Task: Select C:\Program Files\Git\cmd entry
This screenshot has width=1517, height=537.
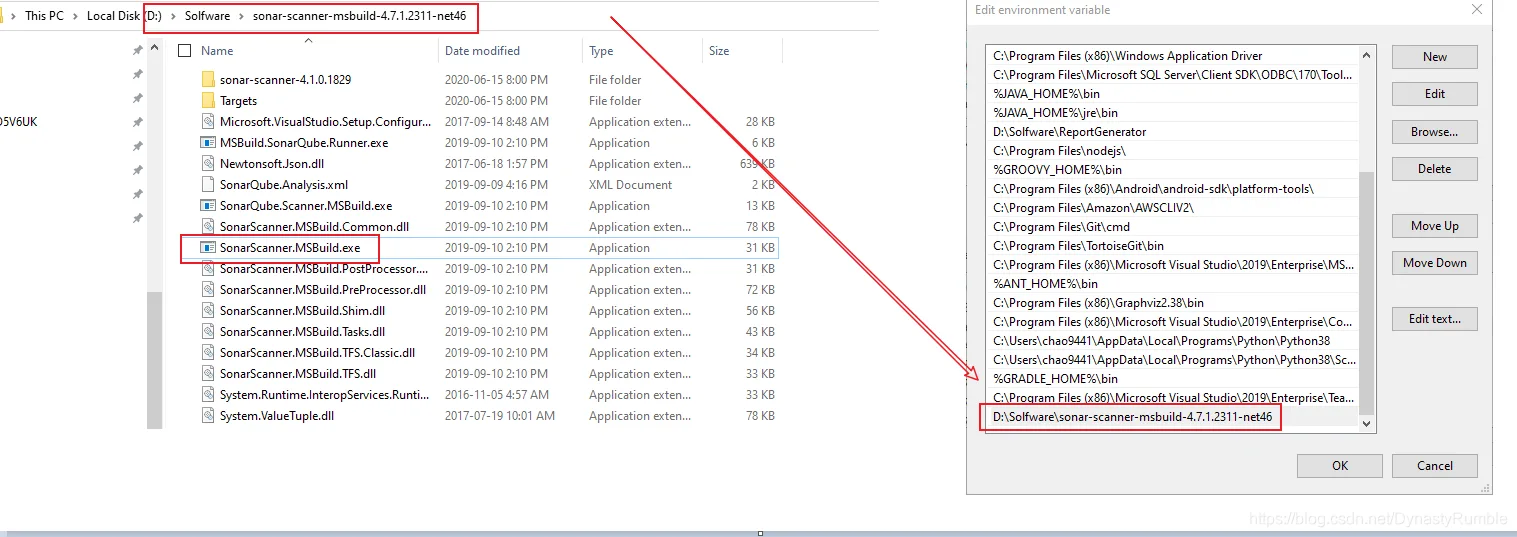Action: coord(1171,227)
